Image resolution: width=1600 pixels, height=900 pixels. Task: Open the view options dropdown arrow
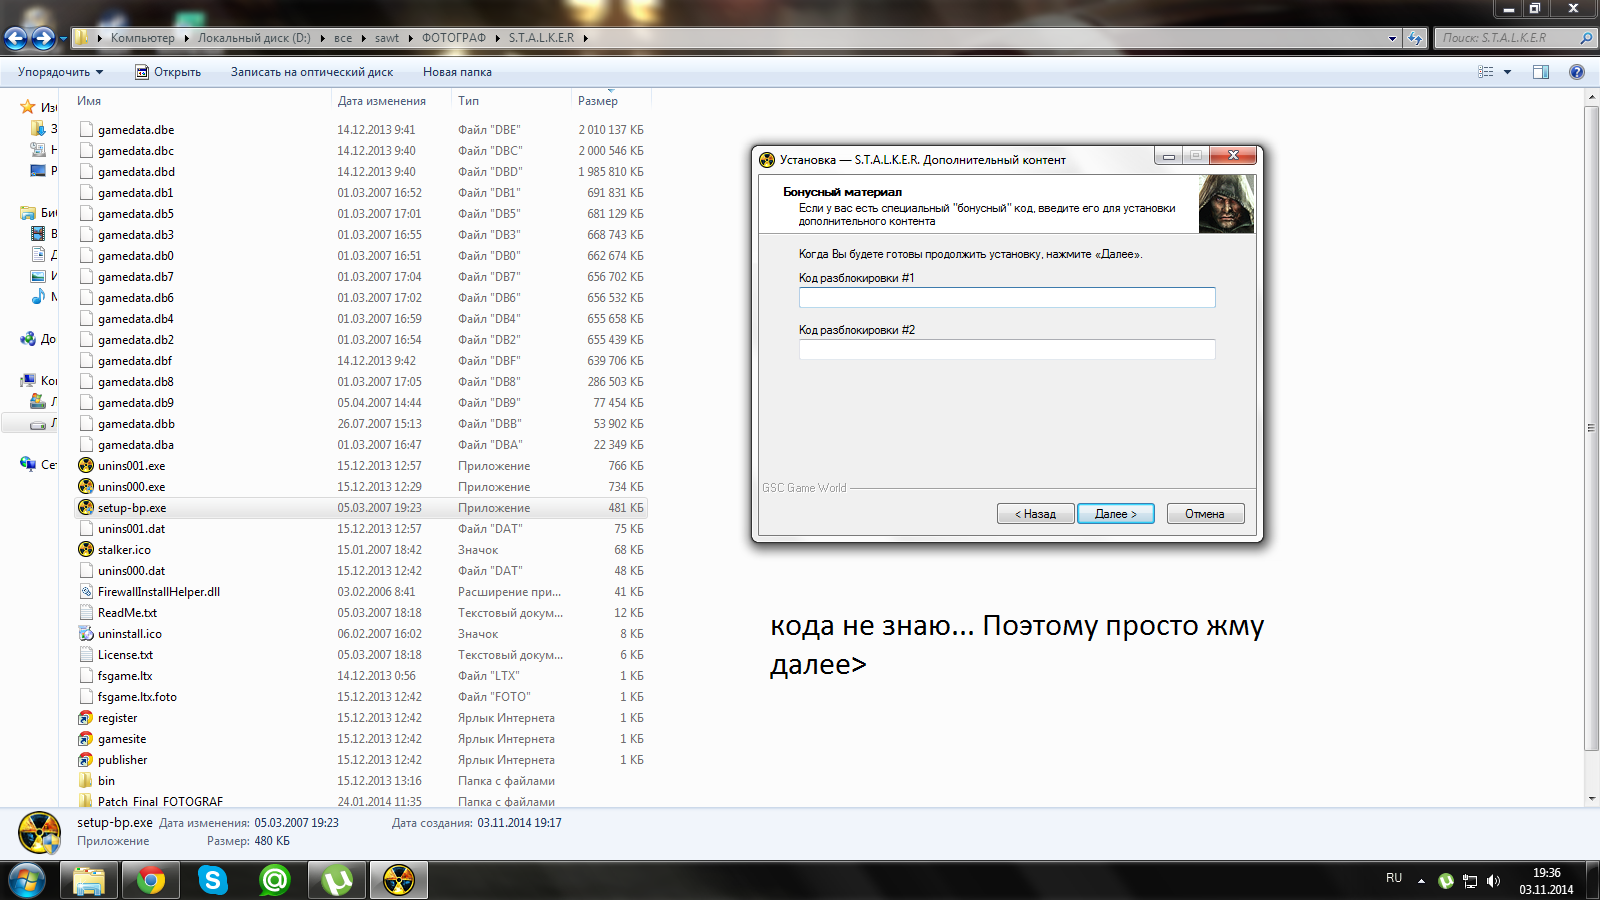coord(1507,72)
